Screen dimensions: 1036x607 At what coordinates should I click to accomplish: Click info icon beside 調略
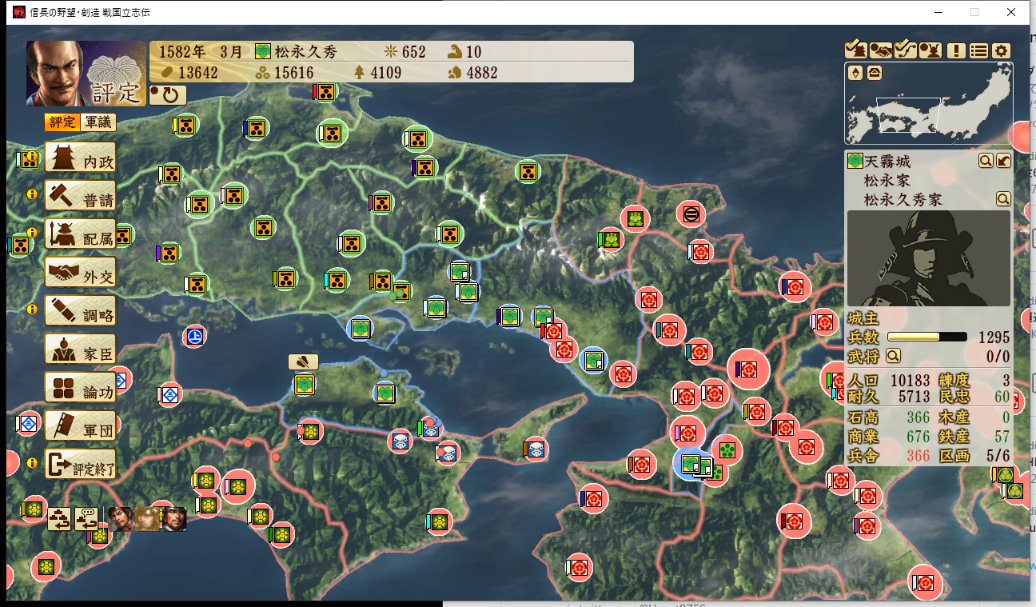[x=31, y=308]
